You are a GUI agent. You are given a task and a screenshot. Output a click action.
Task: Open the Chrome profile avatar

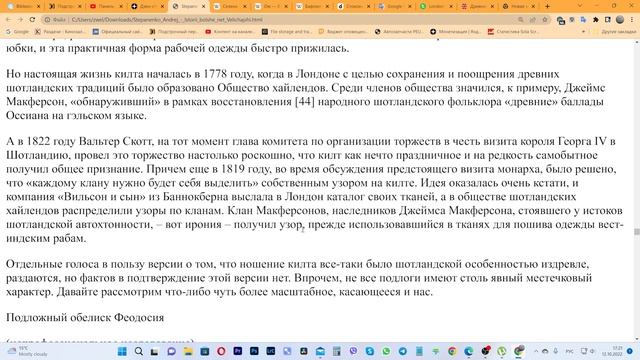click(x=620, y=20)
